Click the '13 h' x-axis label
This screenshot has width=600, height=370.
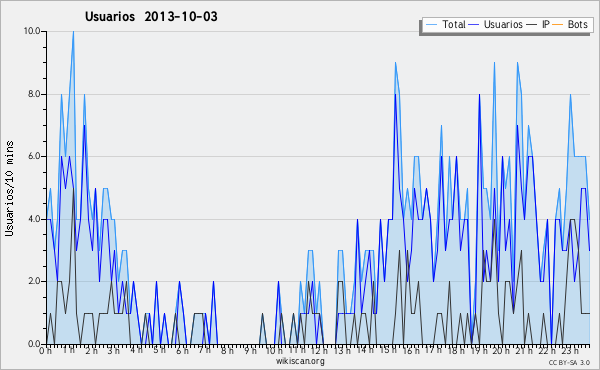pos(342,351)
